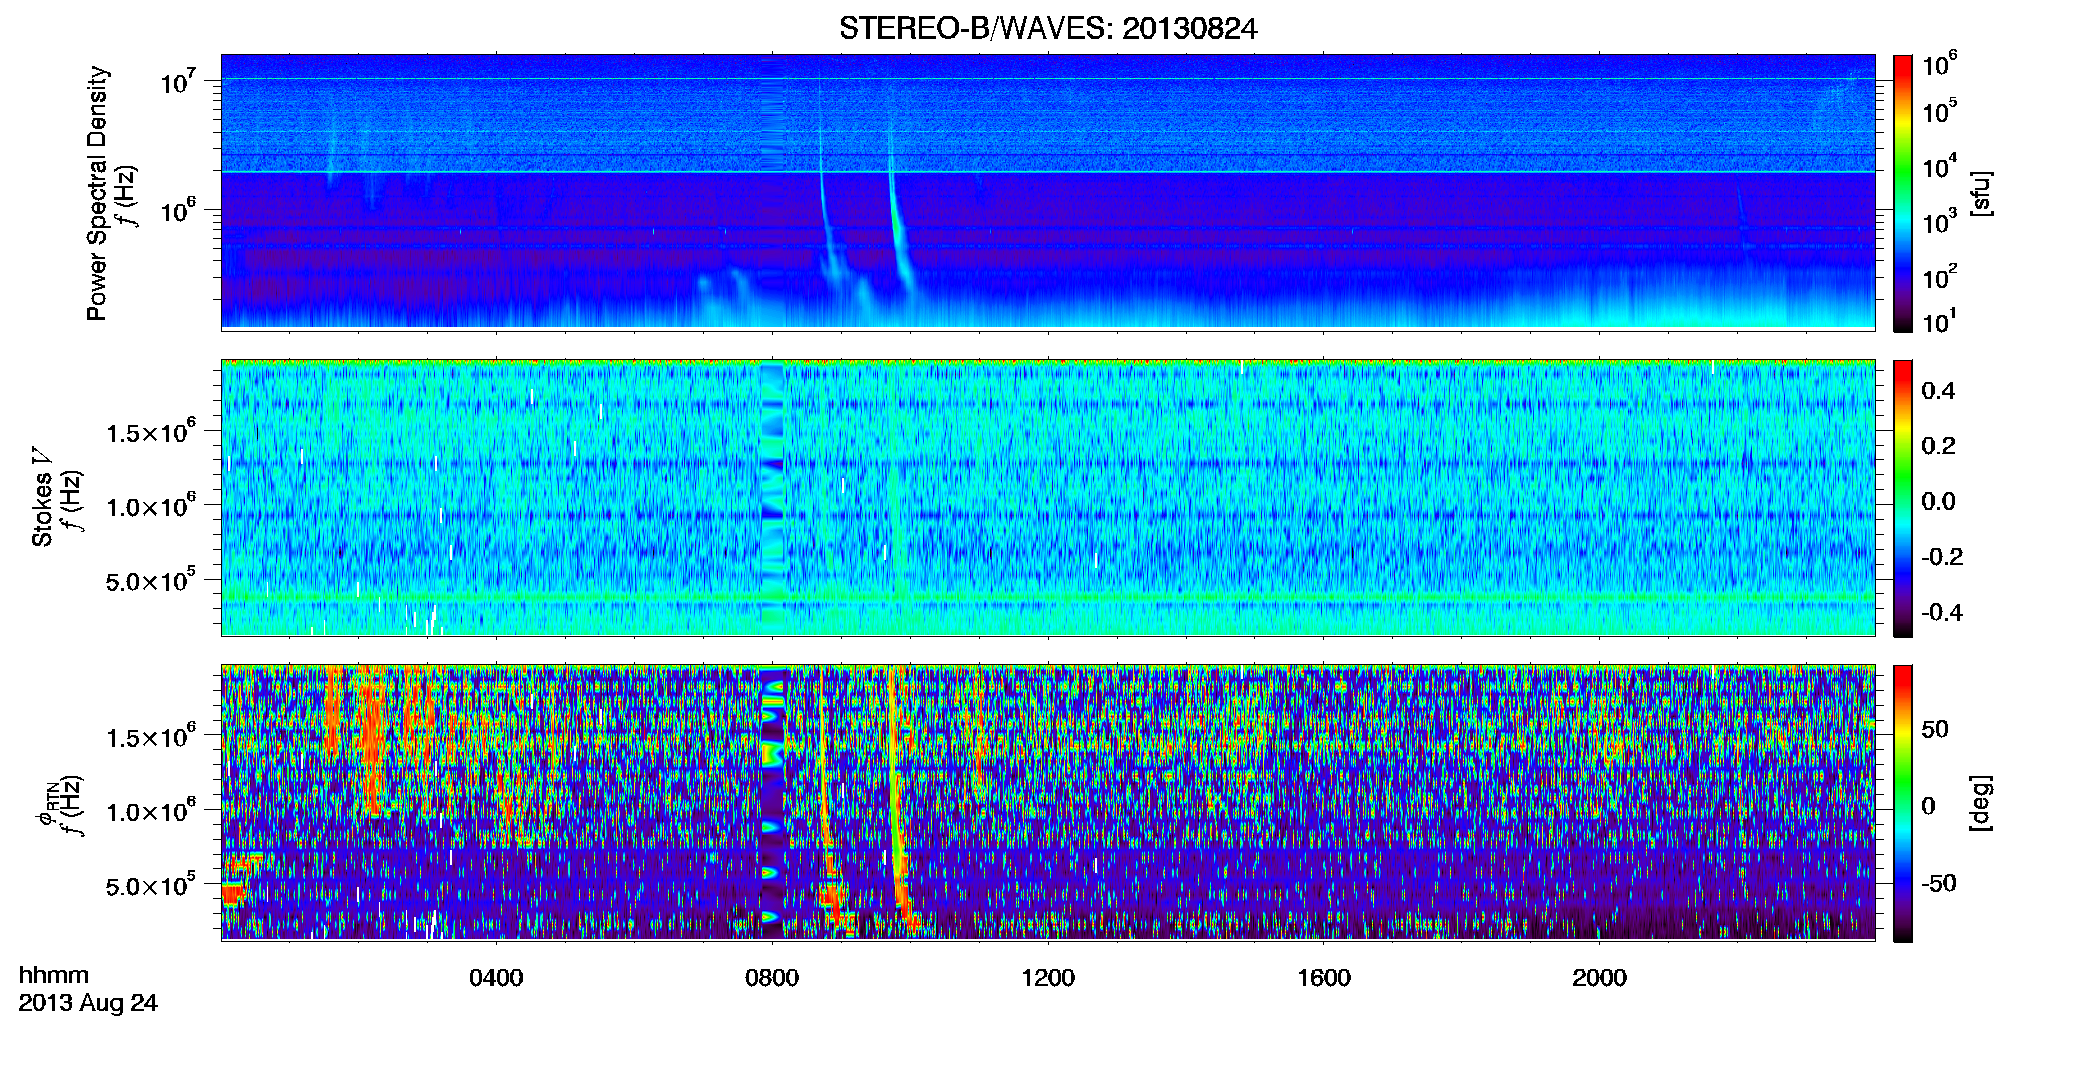Click the '2000' time tick label
This screenshot has height=1080, width=2096.
point(1599,977)
